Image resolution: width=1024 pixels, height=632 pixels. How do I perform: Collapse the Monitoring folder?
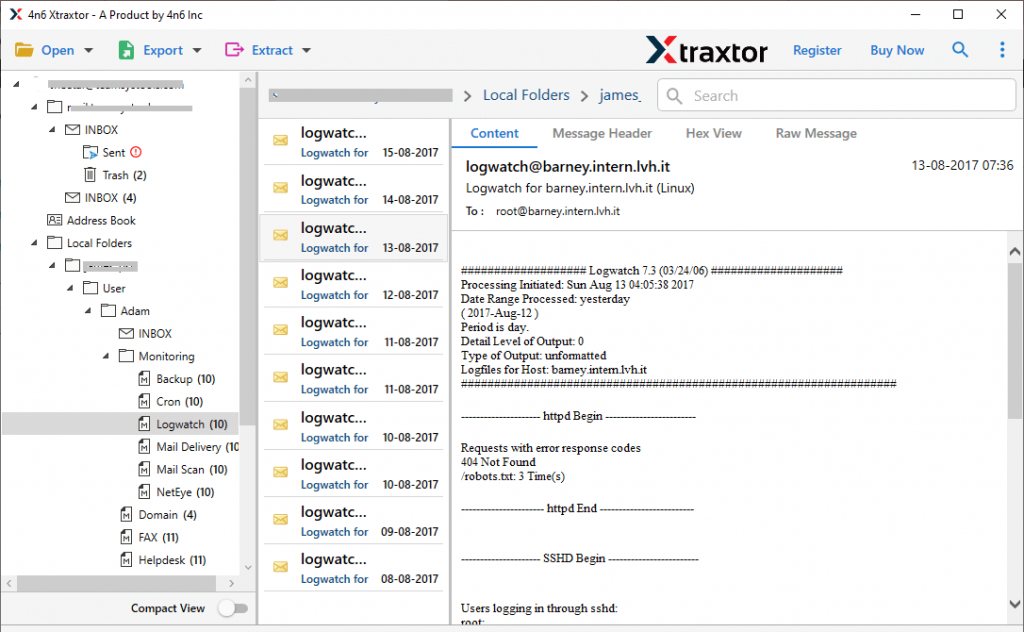104,355
